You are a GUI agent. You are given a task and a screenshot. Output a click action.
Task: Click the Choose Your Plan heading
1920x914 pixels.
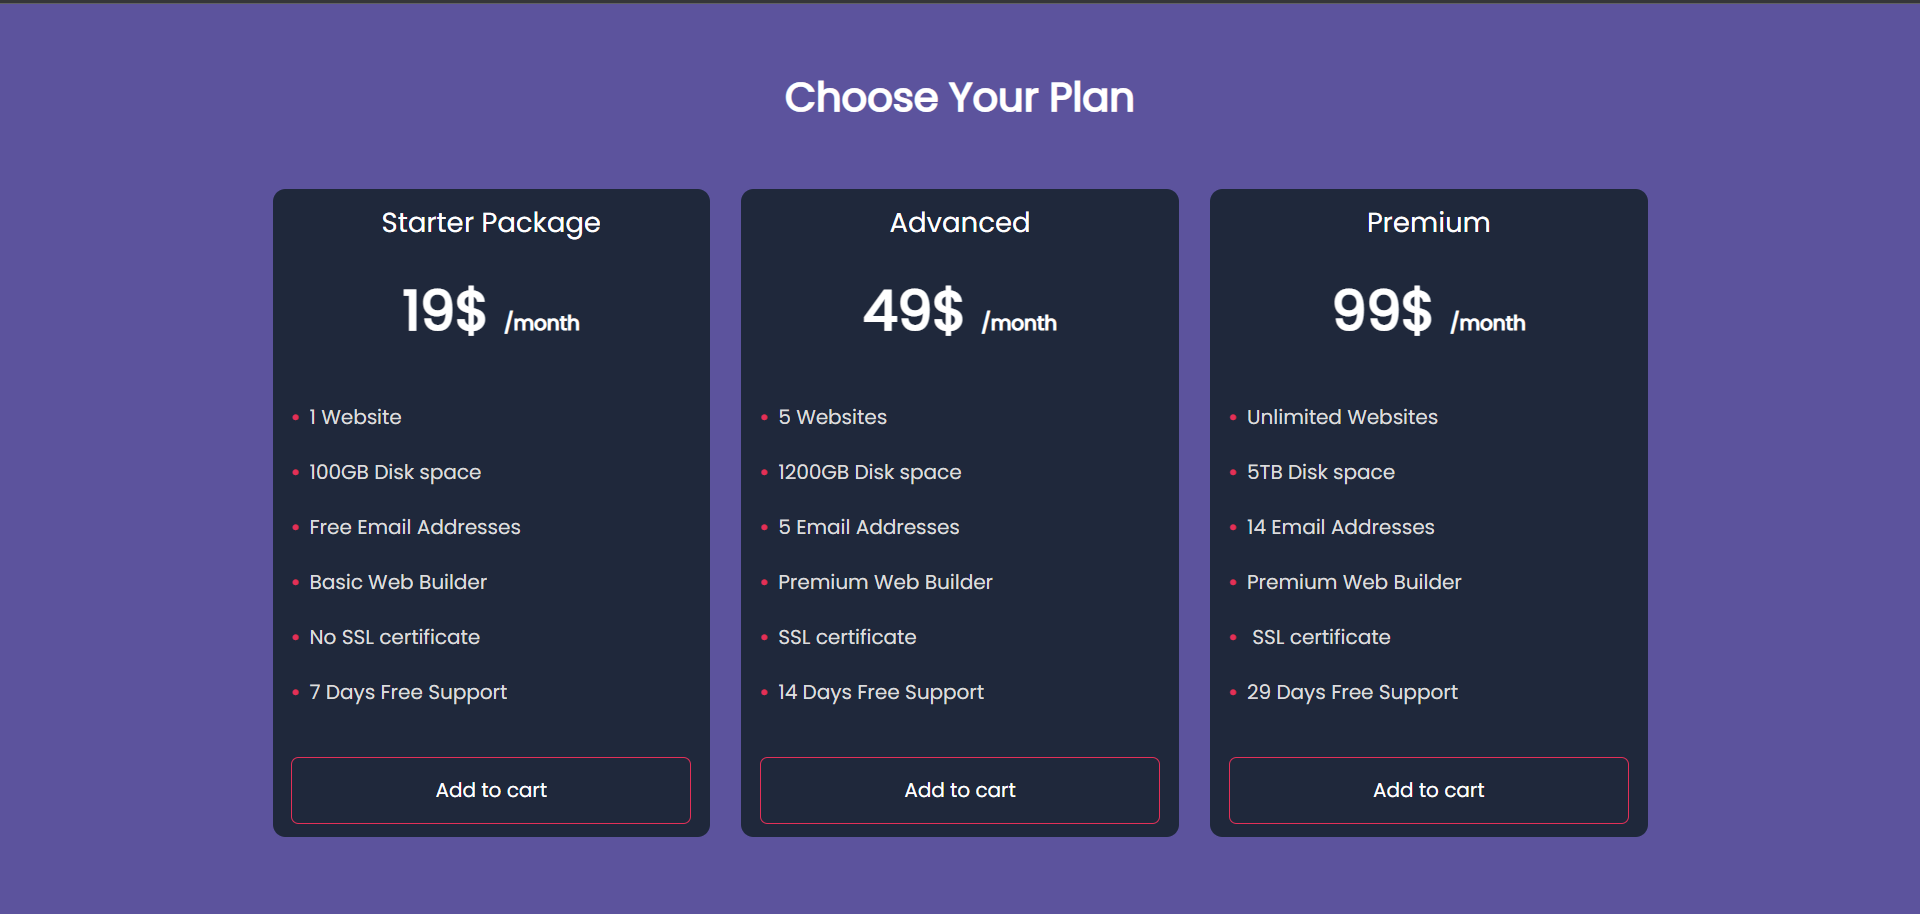pos(959,97)
